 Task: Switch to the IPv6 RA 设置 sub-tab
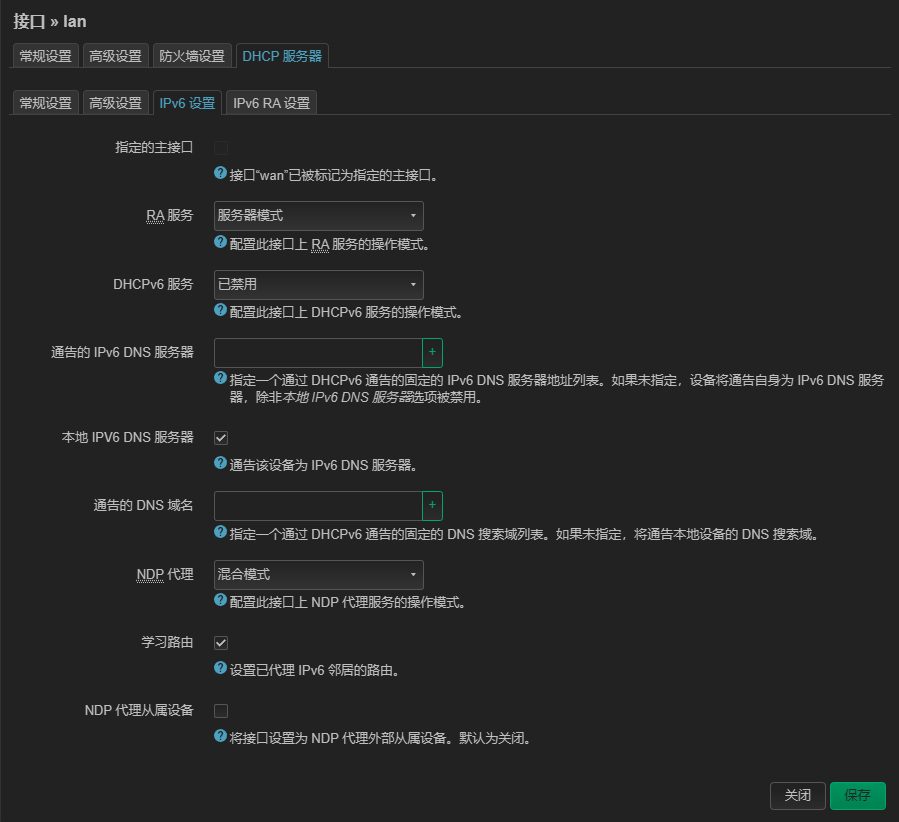[272, 103]
